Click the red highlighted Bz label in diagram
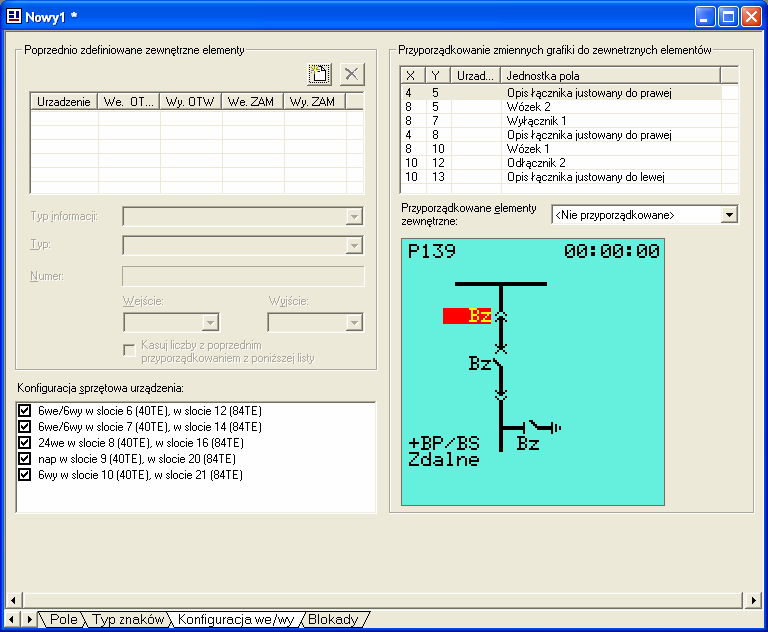Screen dimensions: 768x632 point(467,316)
